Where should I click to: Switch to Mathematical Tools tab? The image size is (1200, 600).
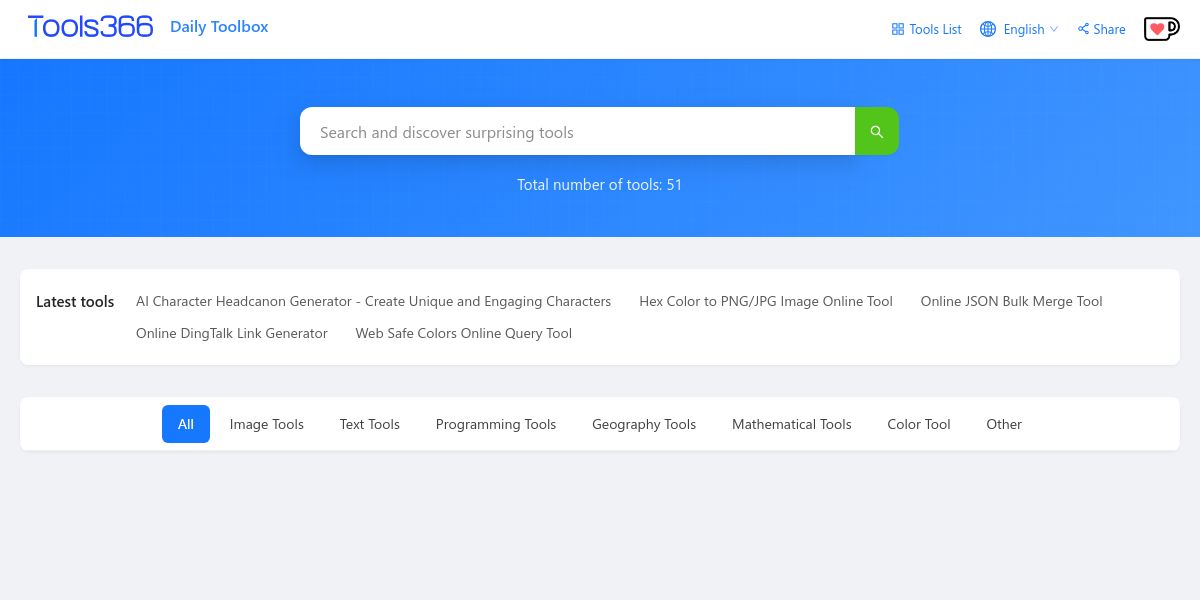792,424
